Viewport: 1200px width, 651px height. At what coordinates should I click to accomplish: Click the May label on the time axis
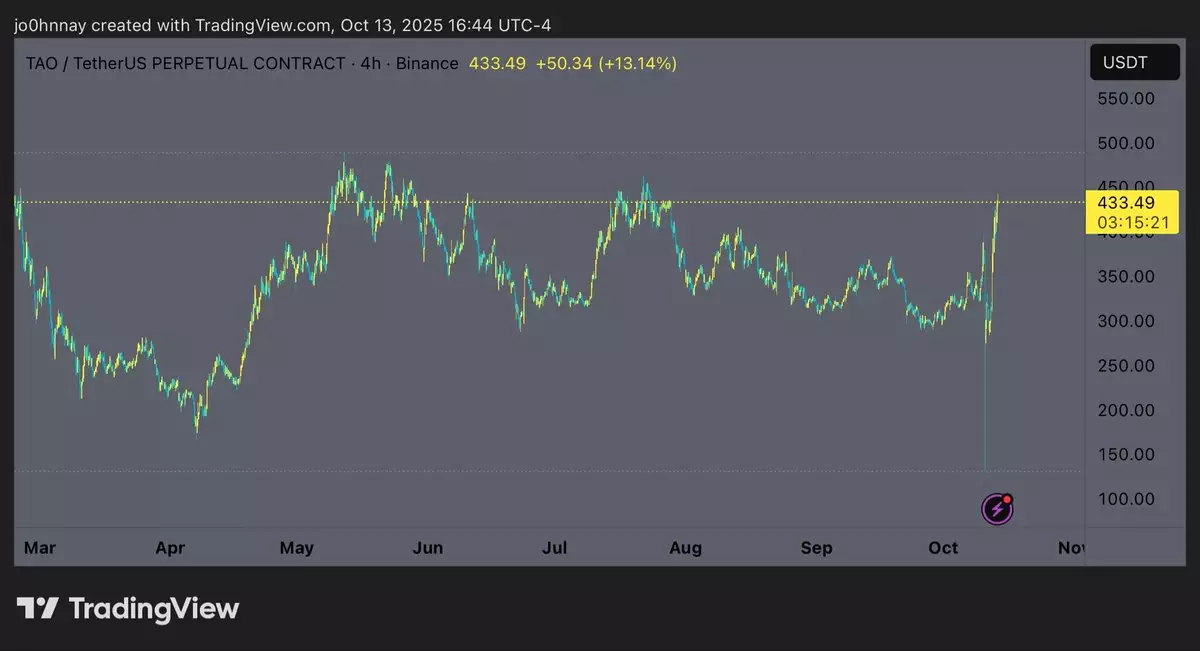[297, 548]
